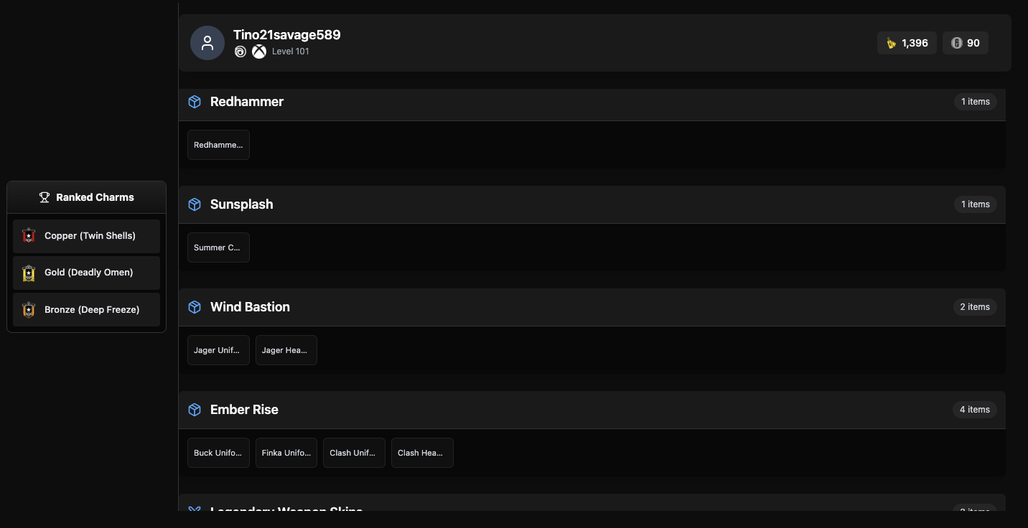Open the Summer C... item in Sunsplash
Image resolution: width=1028 pixels, height=528 pixels.
click(x=218, y=247)
